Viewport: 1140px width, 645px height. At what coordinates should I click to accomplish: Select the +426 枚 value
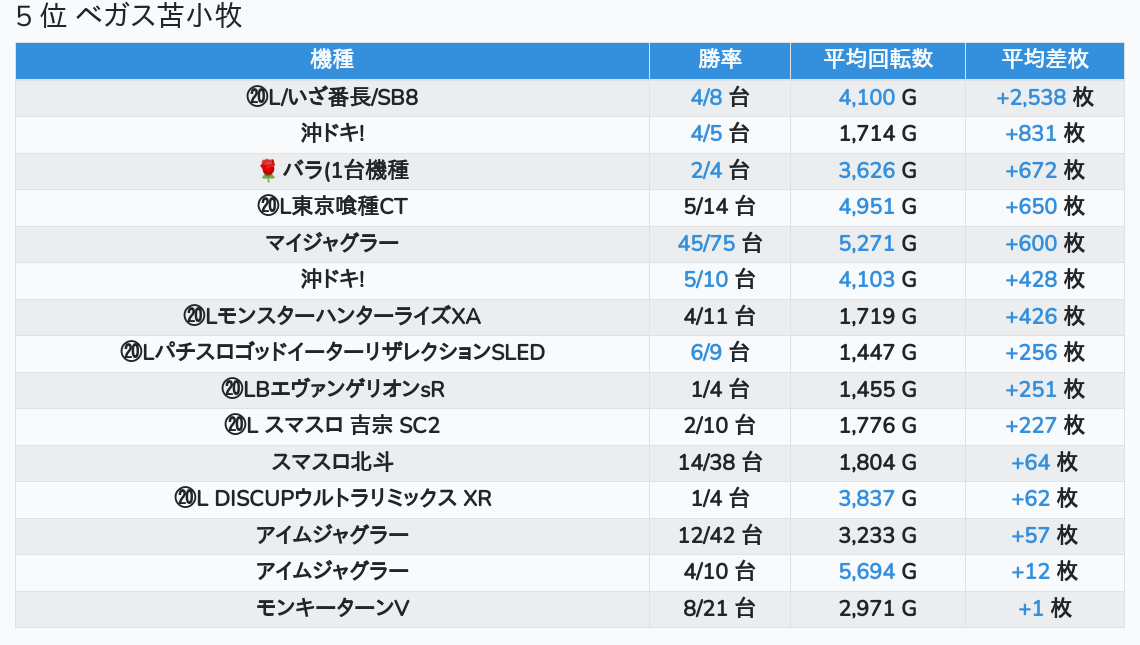pyautogui.click(x=1045, y=316)
